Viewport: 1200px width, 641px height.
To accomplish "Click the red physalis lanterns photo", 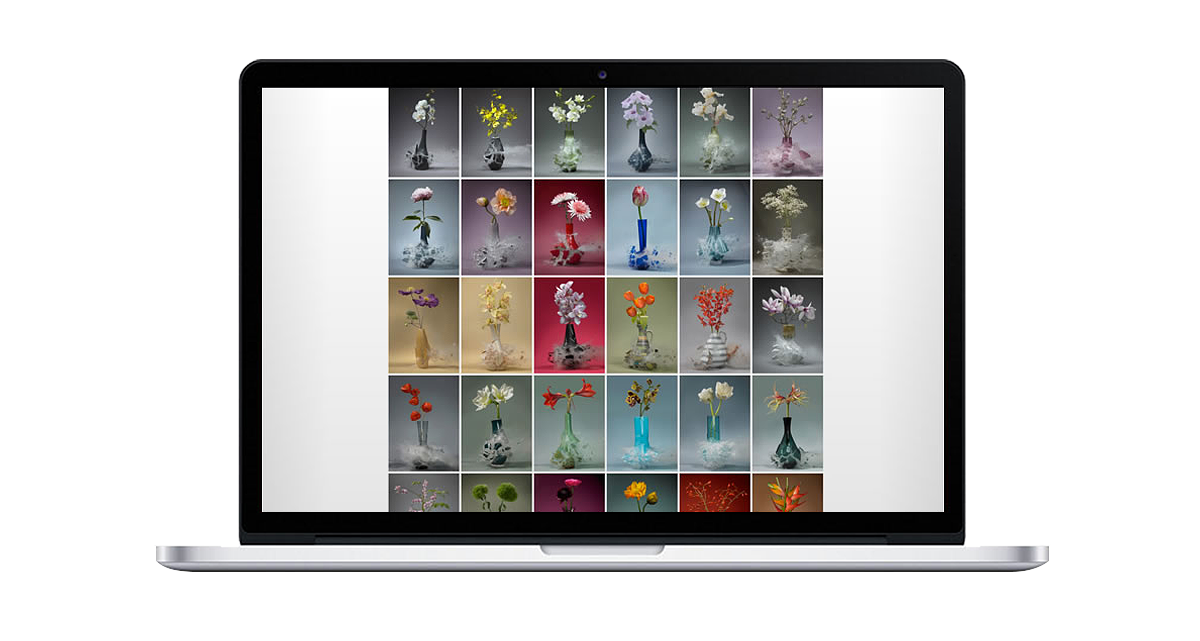I will coord(423,422).
